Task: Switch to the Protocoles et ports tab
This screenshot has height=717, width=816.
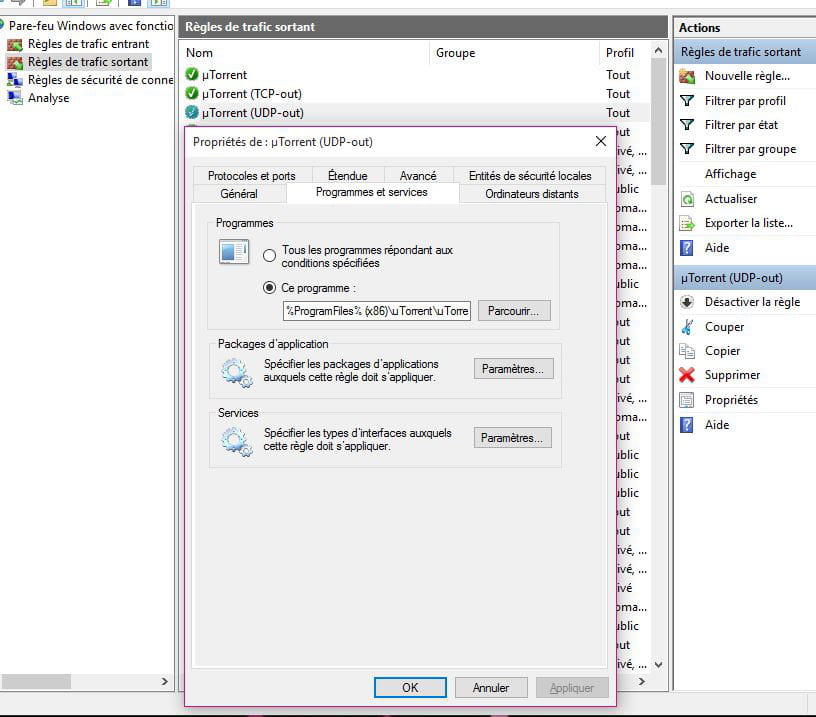Action: [x=252, y=176]
